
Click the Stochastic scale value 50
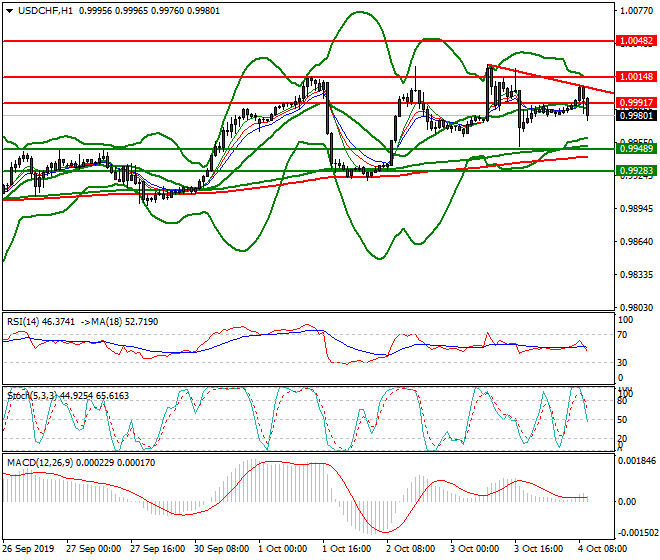pyautogui.click(x=623, y=420)
